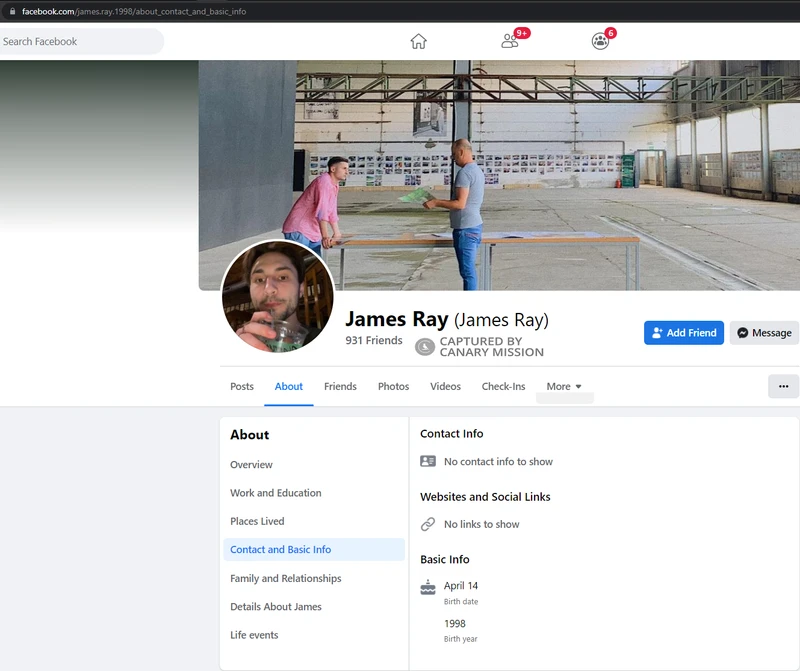
Task: Click the No contact info to show text
Action: (498, 462)
